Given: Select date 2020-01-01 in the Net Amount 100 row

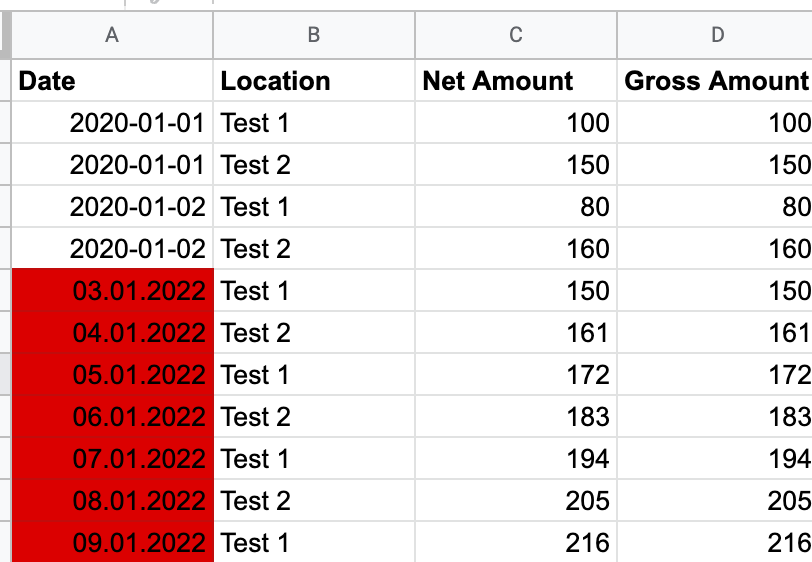Looking at the screenshot, I should click(112, 123).
